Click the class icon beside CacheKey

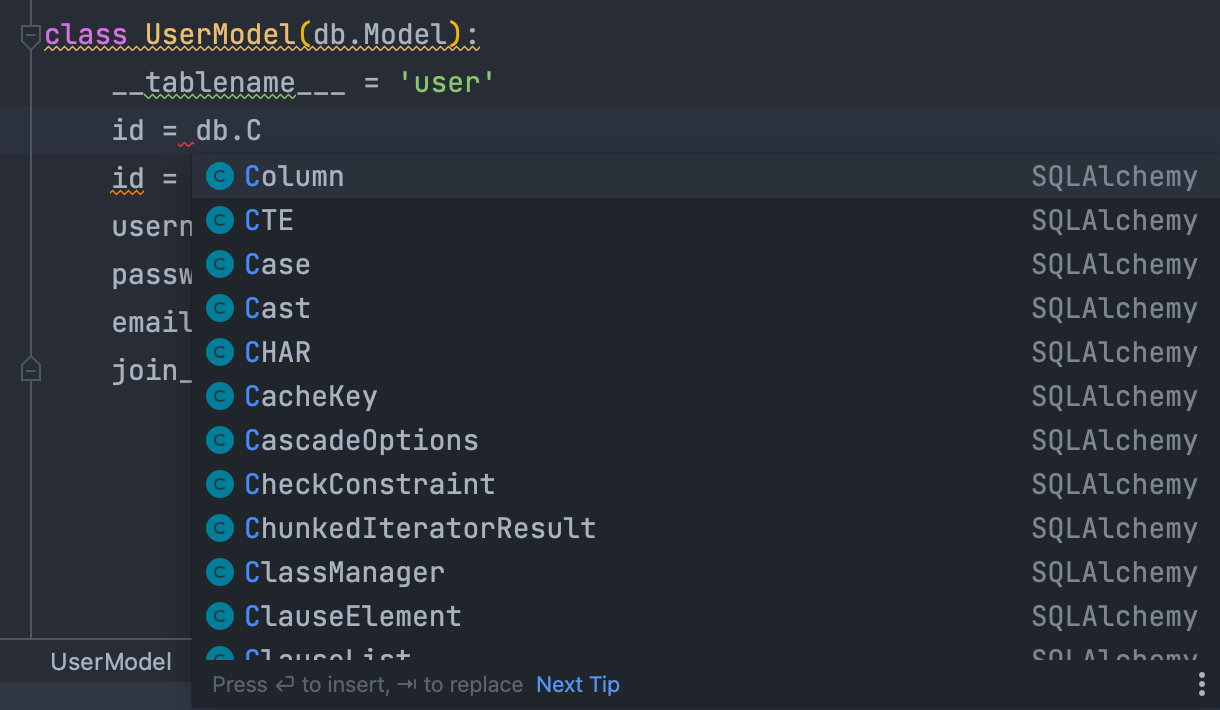(220, 396)
